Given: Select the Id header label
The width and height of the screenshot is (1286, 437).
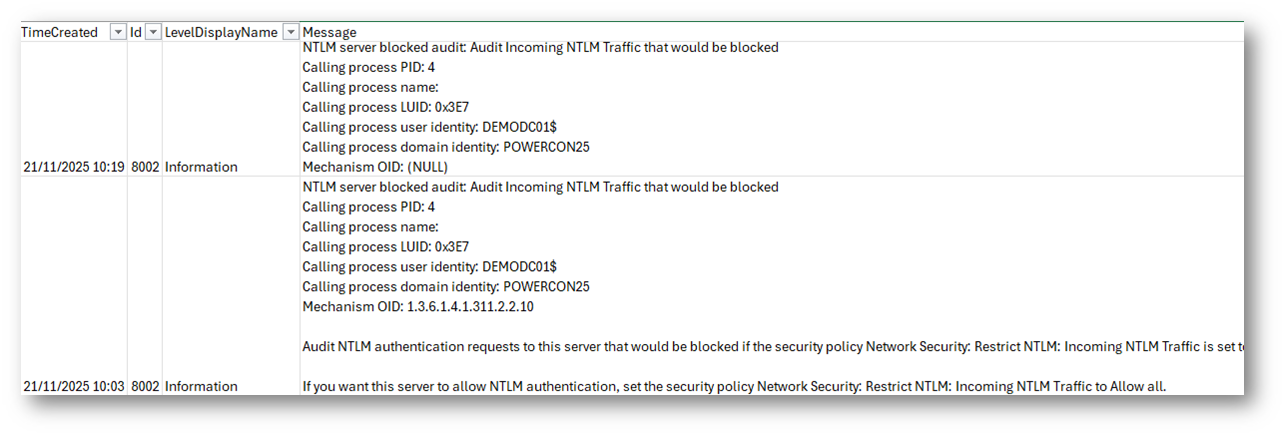Looking at the screenshot, I should click(x=136, y=32).
